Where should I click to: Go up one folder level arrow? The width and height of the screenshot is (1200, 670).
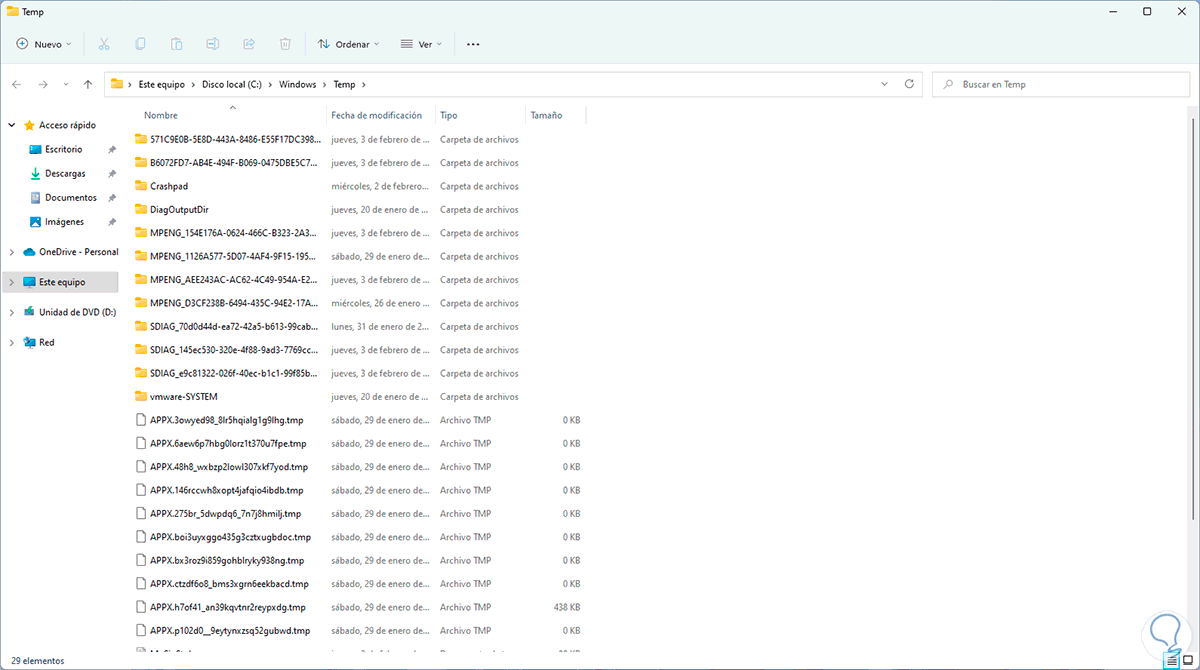(x=88, y=85)
